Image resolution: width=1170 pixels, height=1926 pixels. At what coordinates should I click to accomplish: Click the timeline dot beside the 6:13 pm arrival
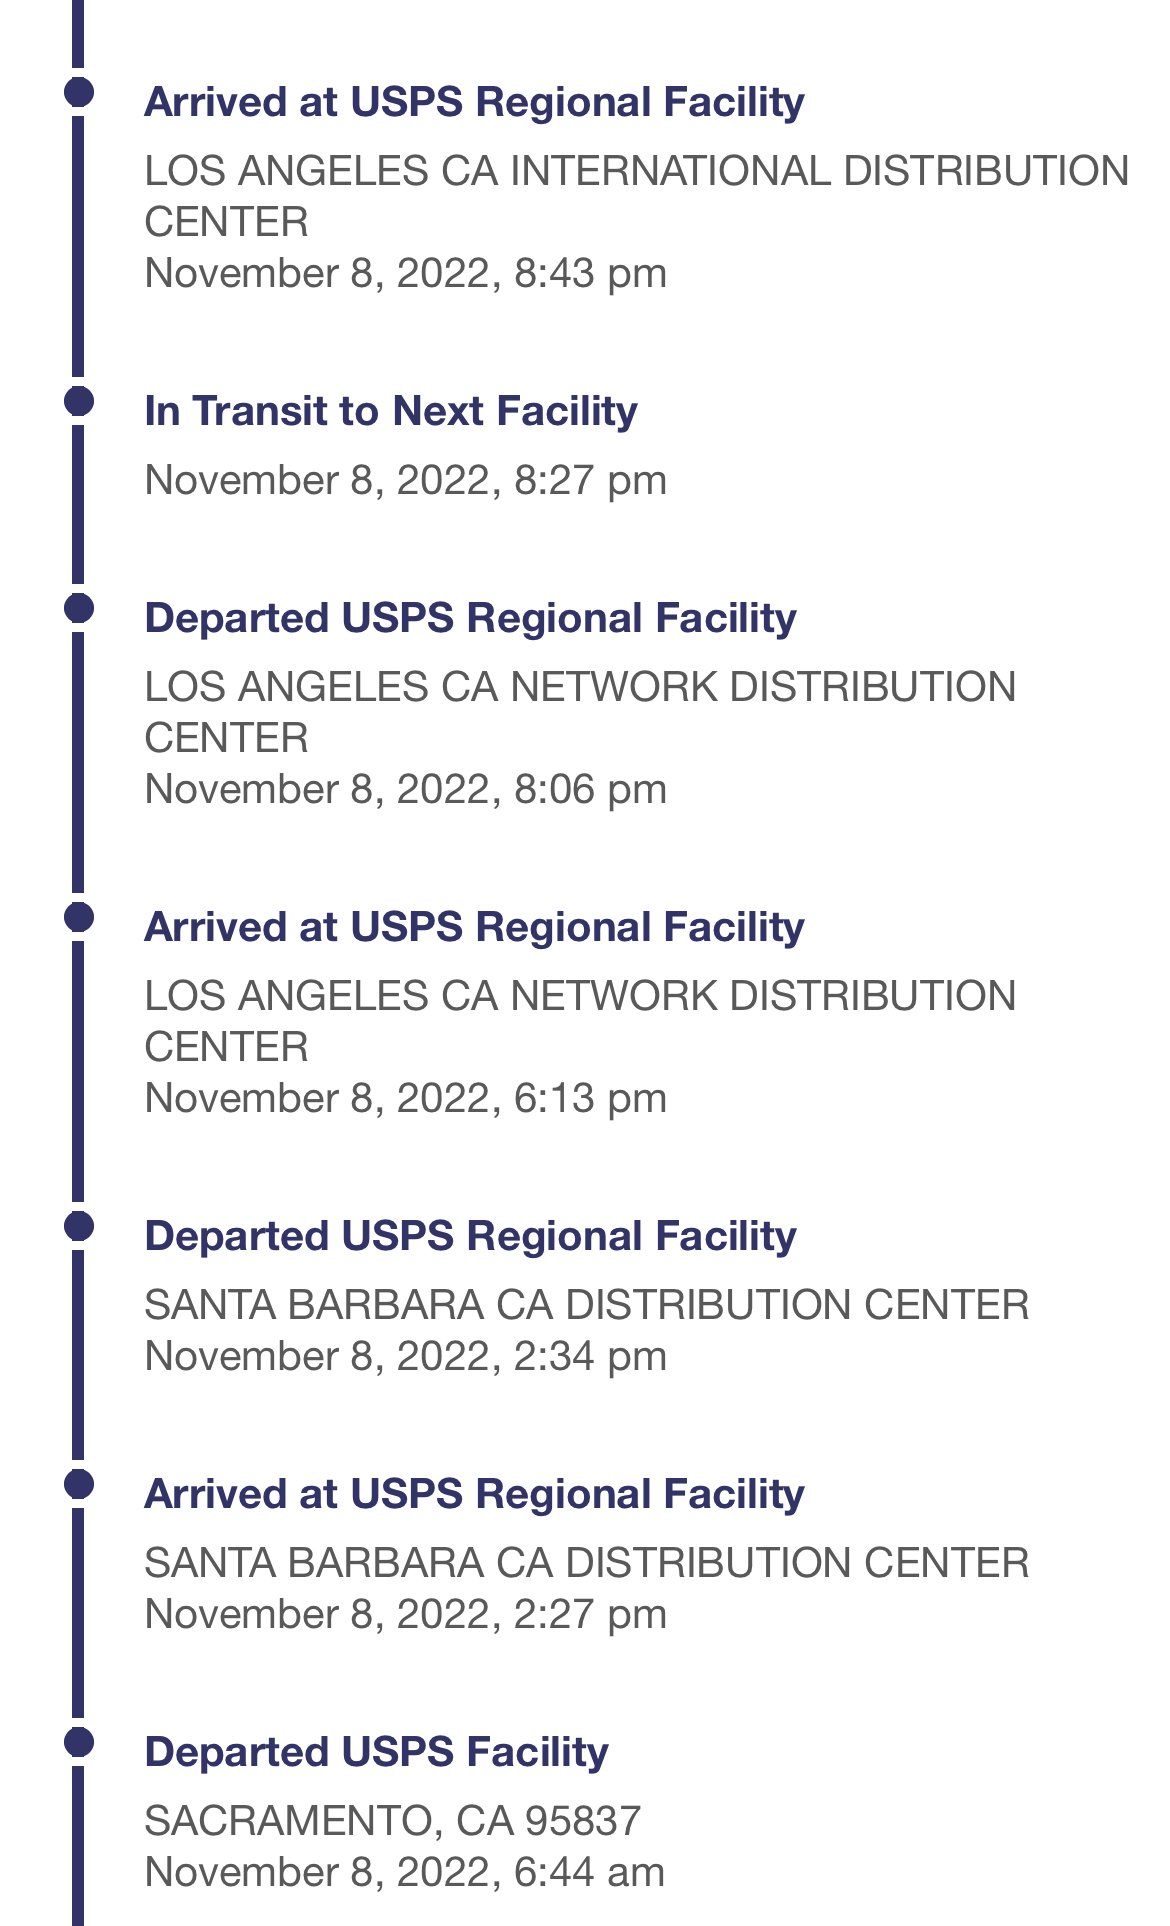(x=79, y=918)
